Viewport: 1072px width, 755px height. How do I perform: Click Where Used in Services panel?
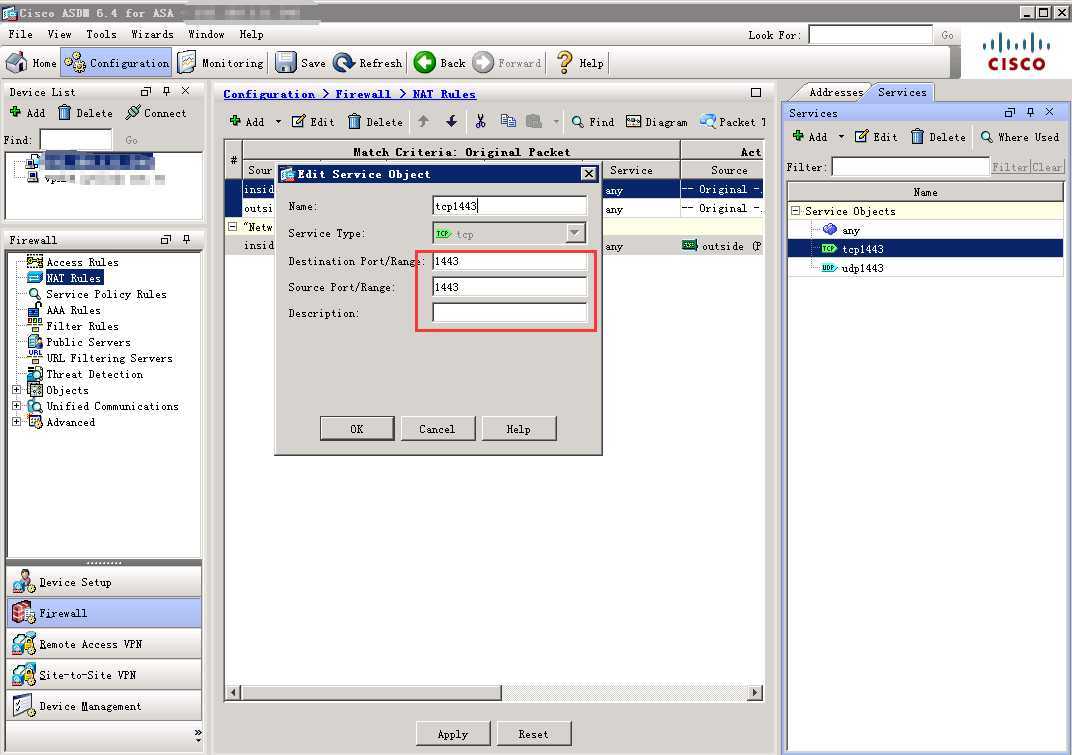pyautogui.click(x=1020, y=137)
